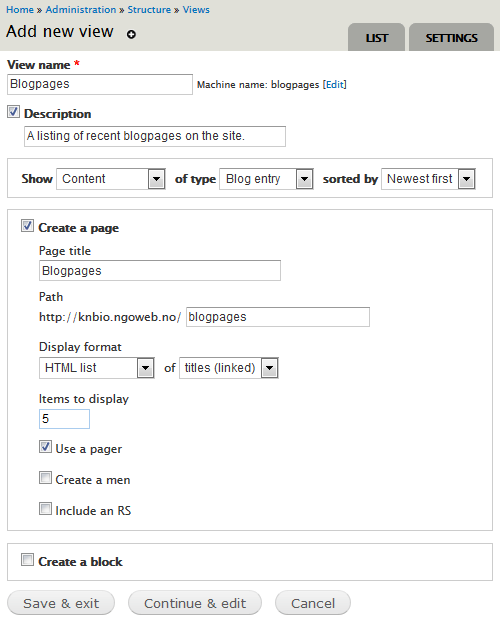This screenshot has width=500, height=620.
Task: Open the Show Content dropdown
Action: (111, 179)
